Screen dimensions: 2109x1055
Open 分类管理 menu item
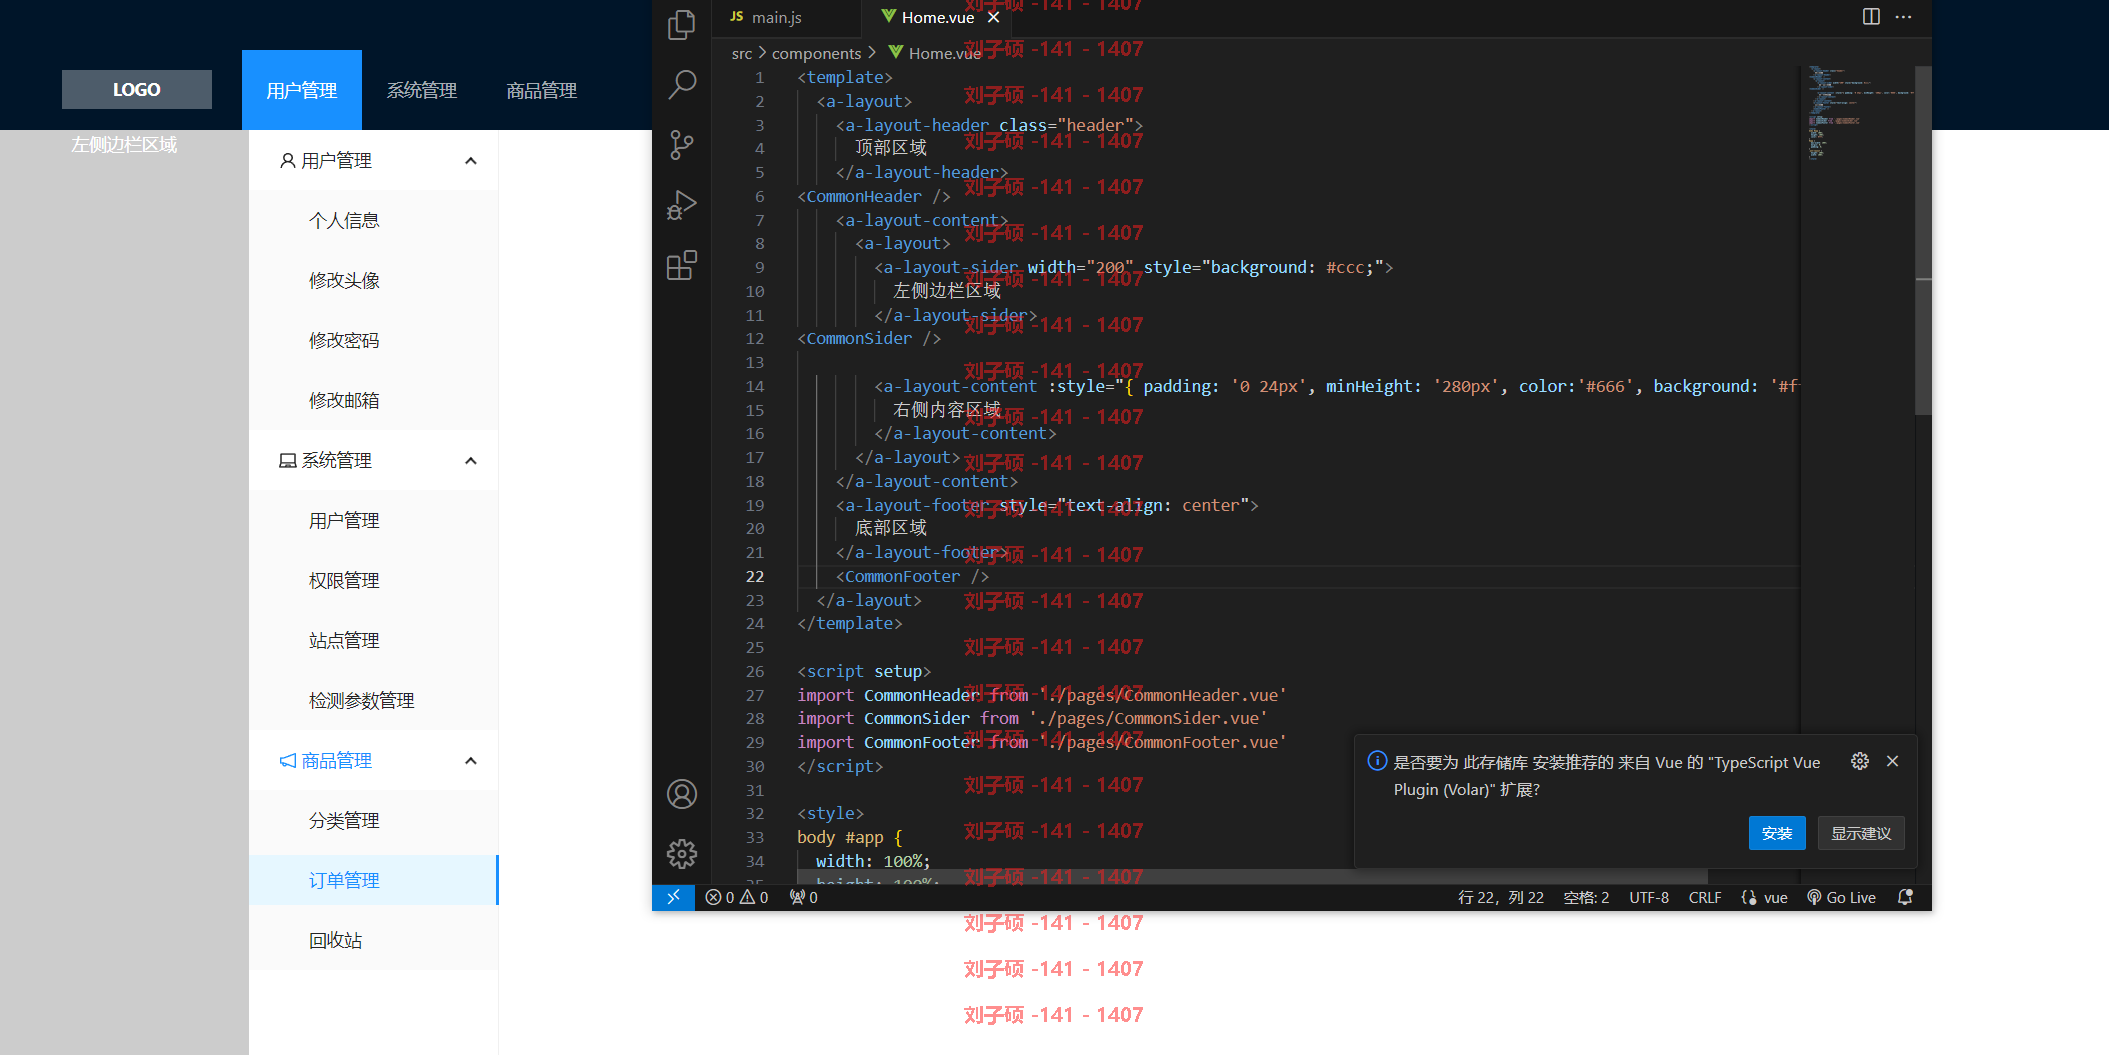(374, 820)
